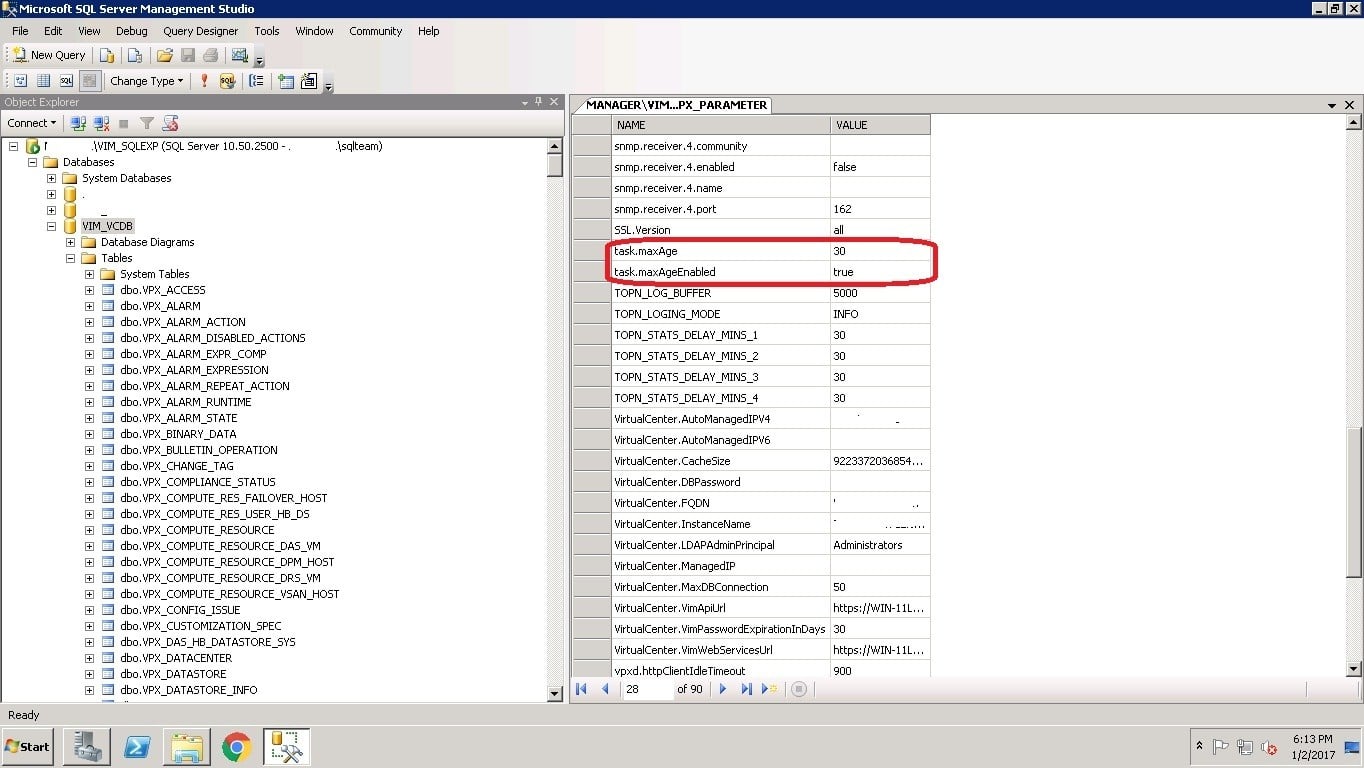Open the Database Engine Query icon
The image size is (1364, 768).
click(107, 55)
